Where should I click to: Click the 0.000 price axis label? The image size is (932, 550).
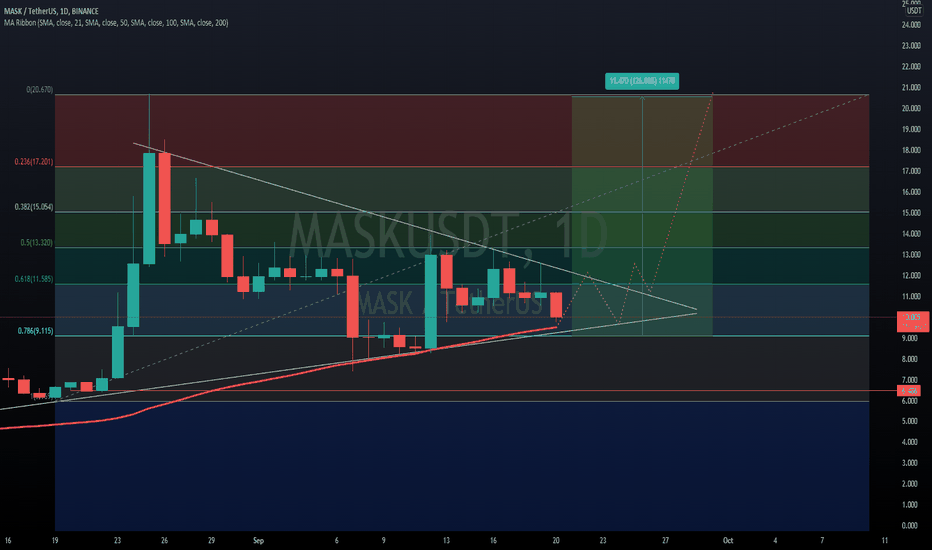(910, 525)
